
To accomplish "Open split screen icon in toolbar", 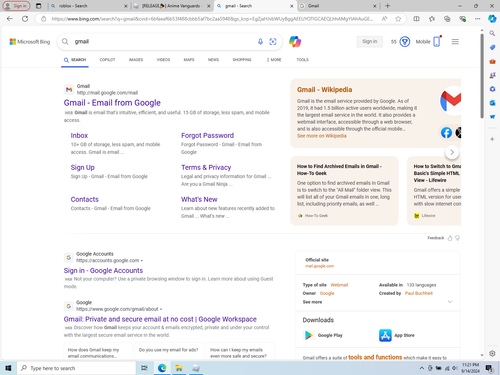I will click(x=416, y=19).
